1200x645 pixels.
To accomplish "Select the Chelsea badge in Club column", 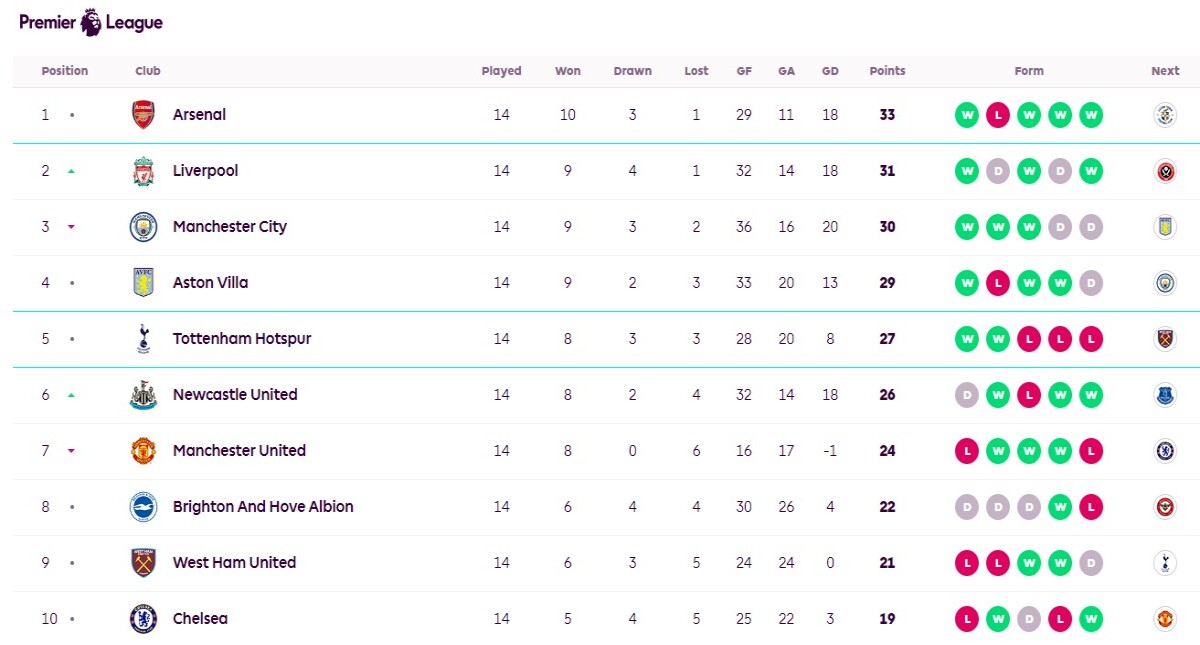I will [143, 619].
